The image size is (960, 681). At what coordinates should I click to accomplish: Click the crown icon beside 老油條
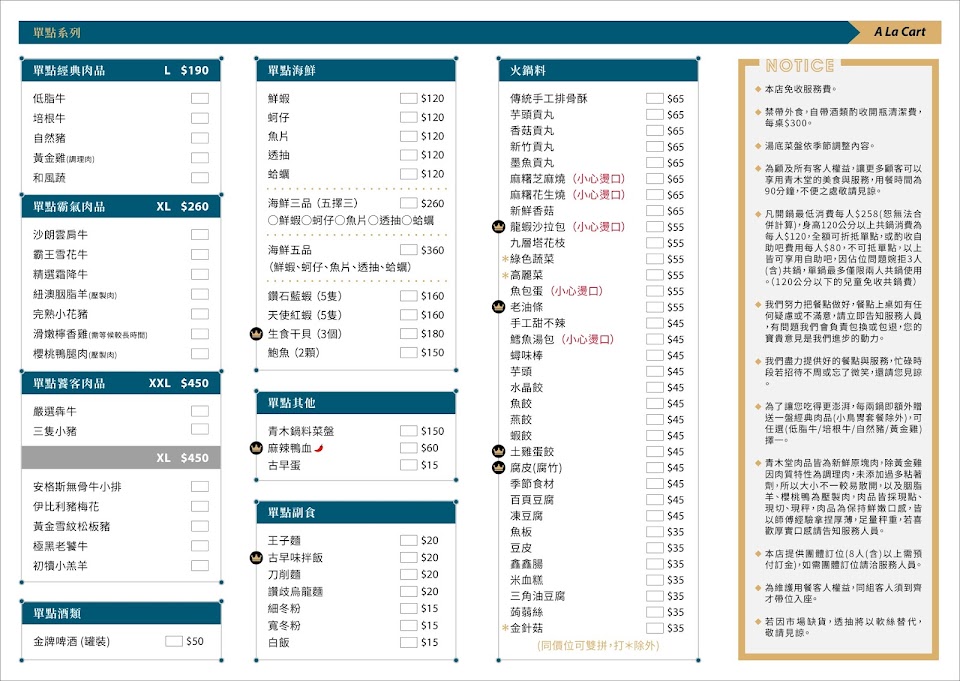point(498,307)
